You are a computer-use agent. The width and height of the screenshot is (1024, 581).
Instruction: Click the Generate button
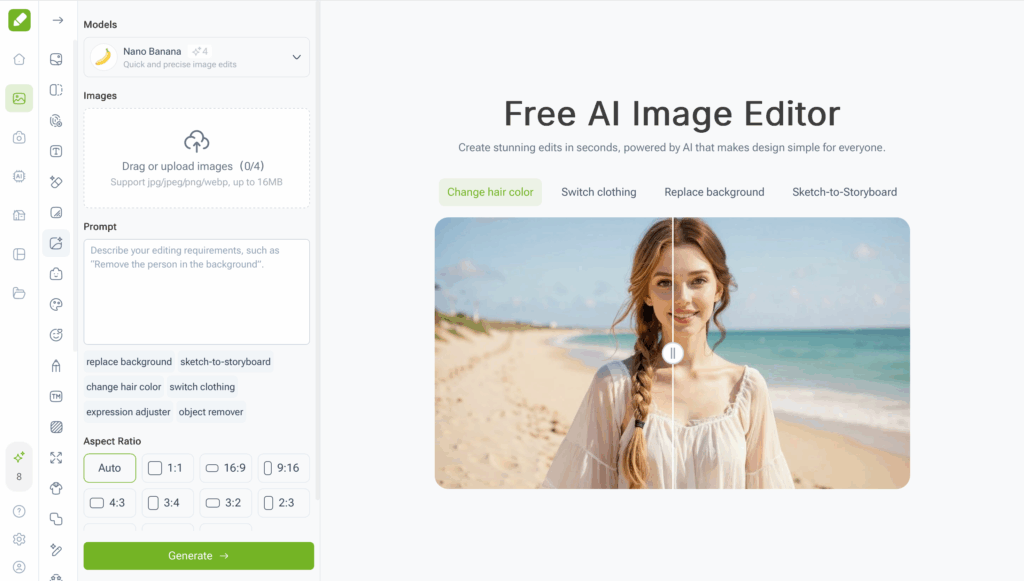tap(198, 555)
